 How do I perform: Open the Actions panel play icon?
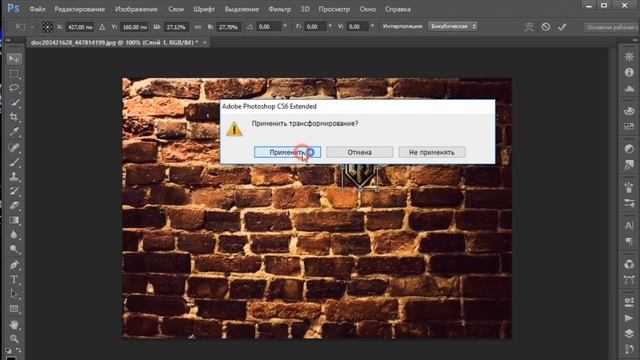[629, 318]
